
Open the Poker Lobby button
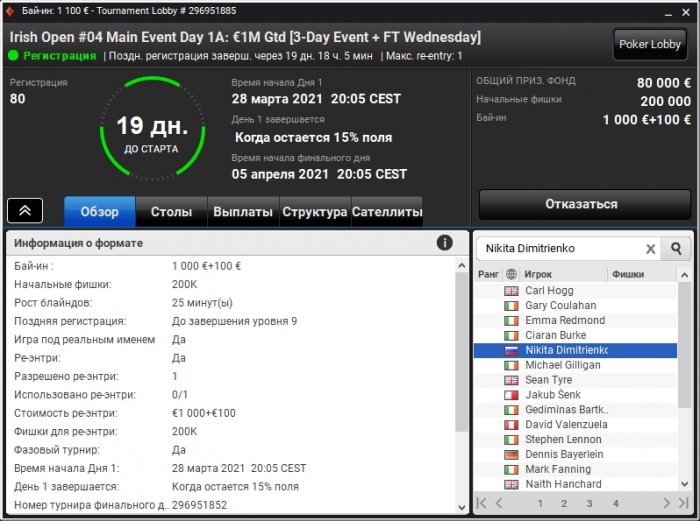pos(650,44)
